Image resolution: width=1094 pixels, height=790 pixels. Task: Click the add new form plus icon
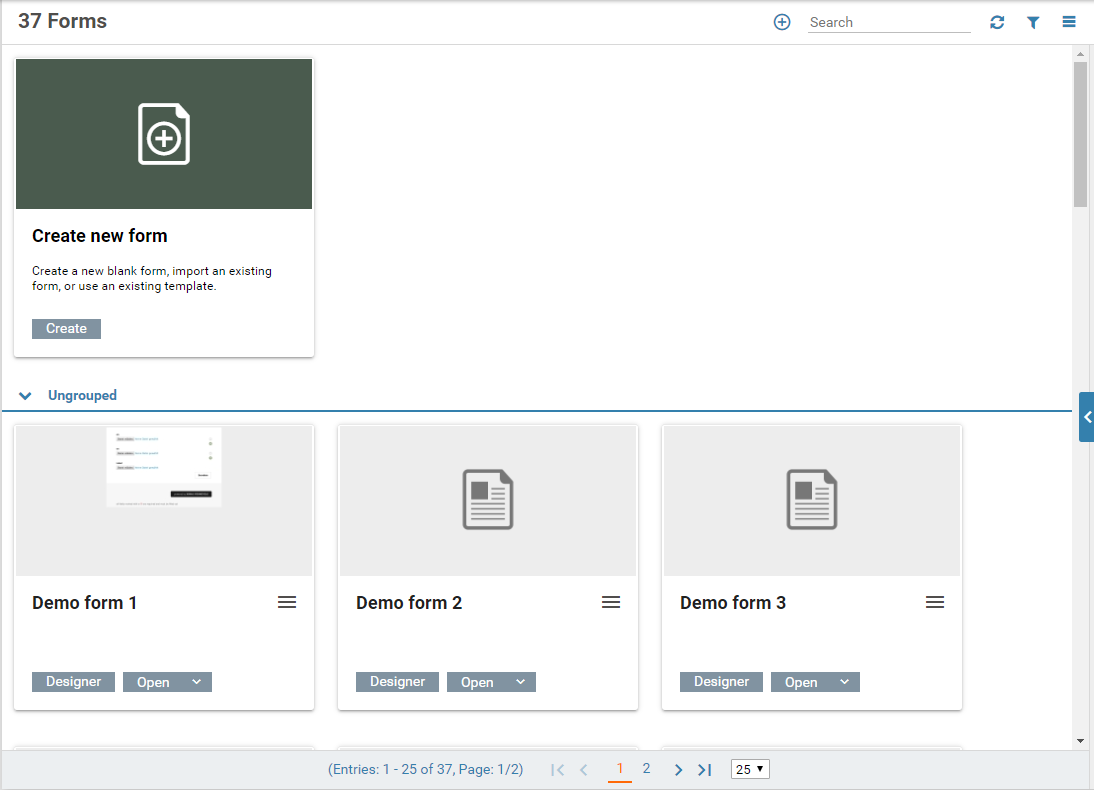[x=782, y=22]
